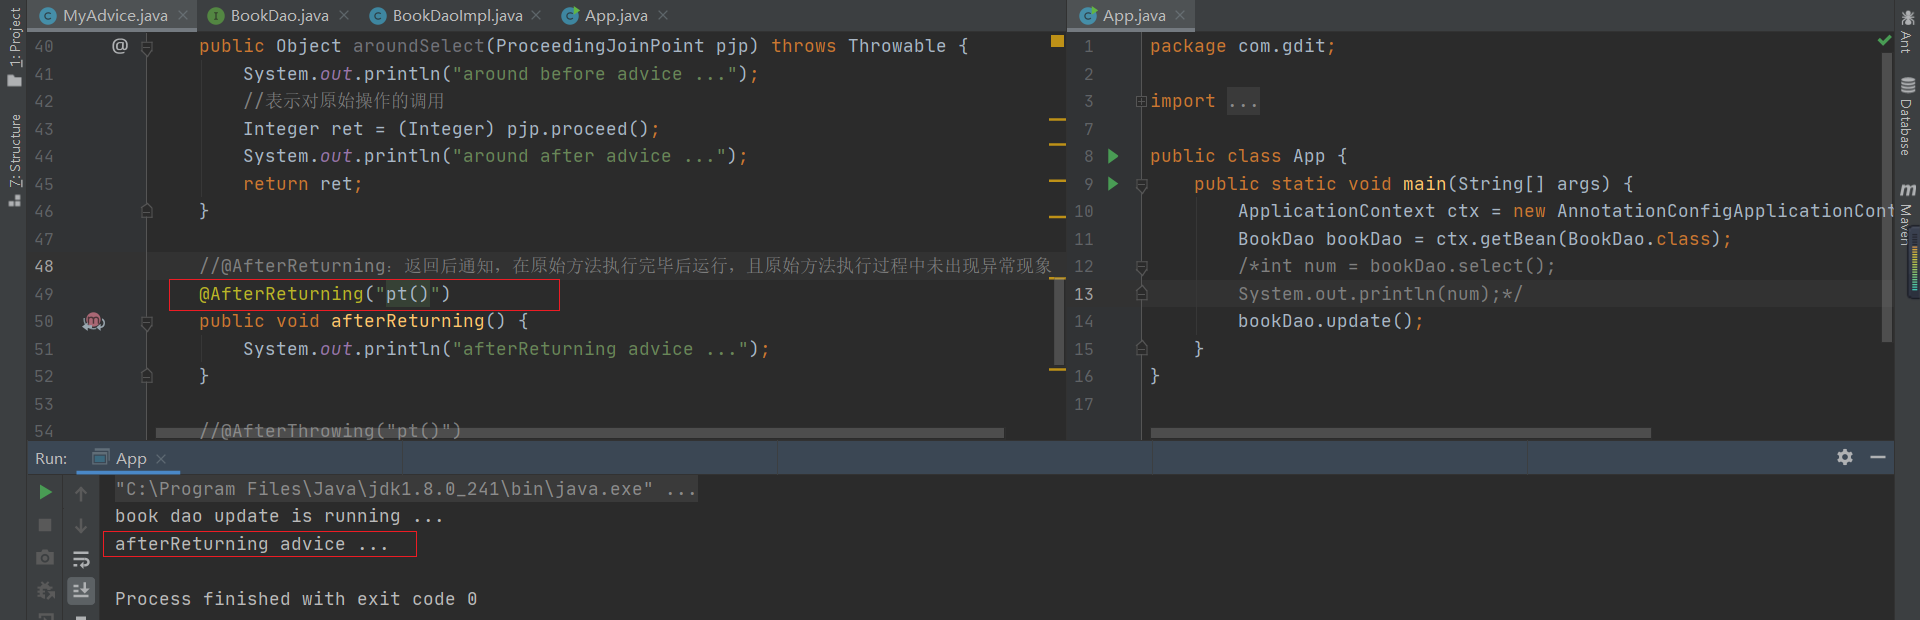1920x620 pixels.
Task: Click the @ annotation gutter icon on line 40
Action: tap(120, 46)
